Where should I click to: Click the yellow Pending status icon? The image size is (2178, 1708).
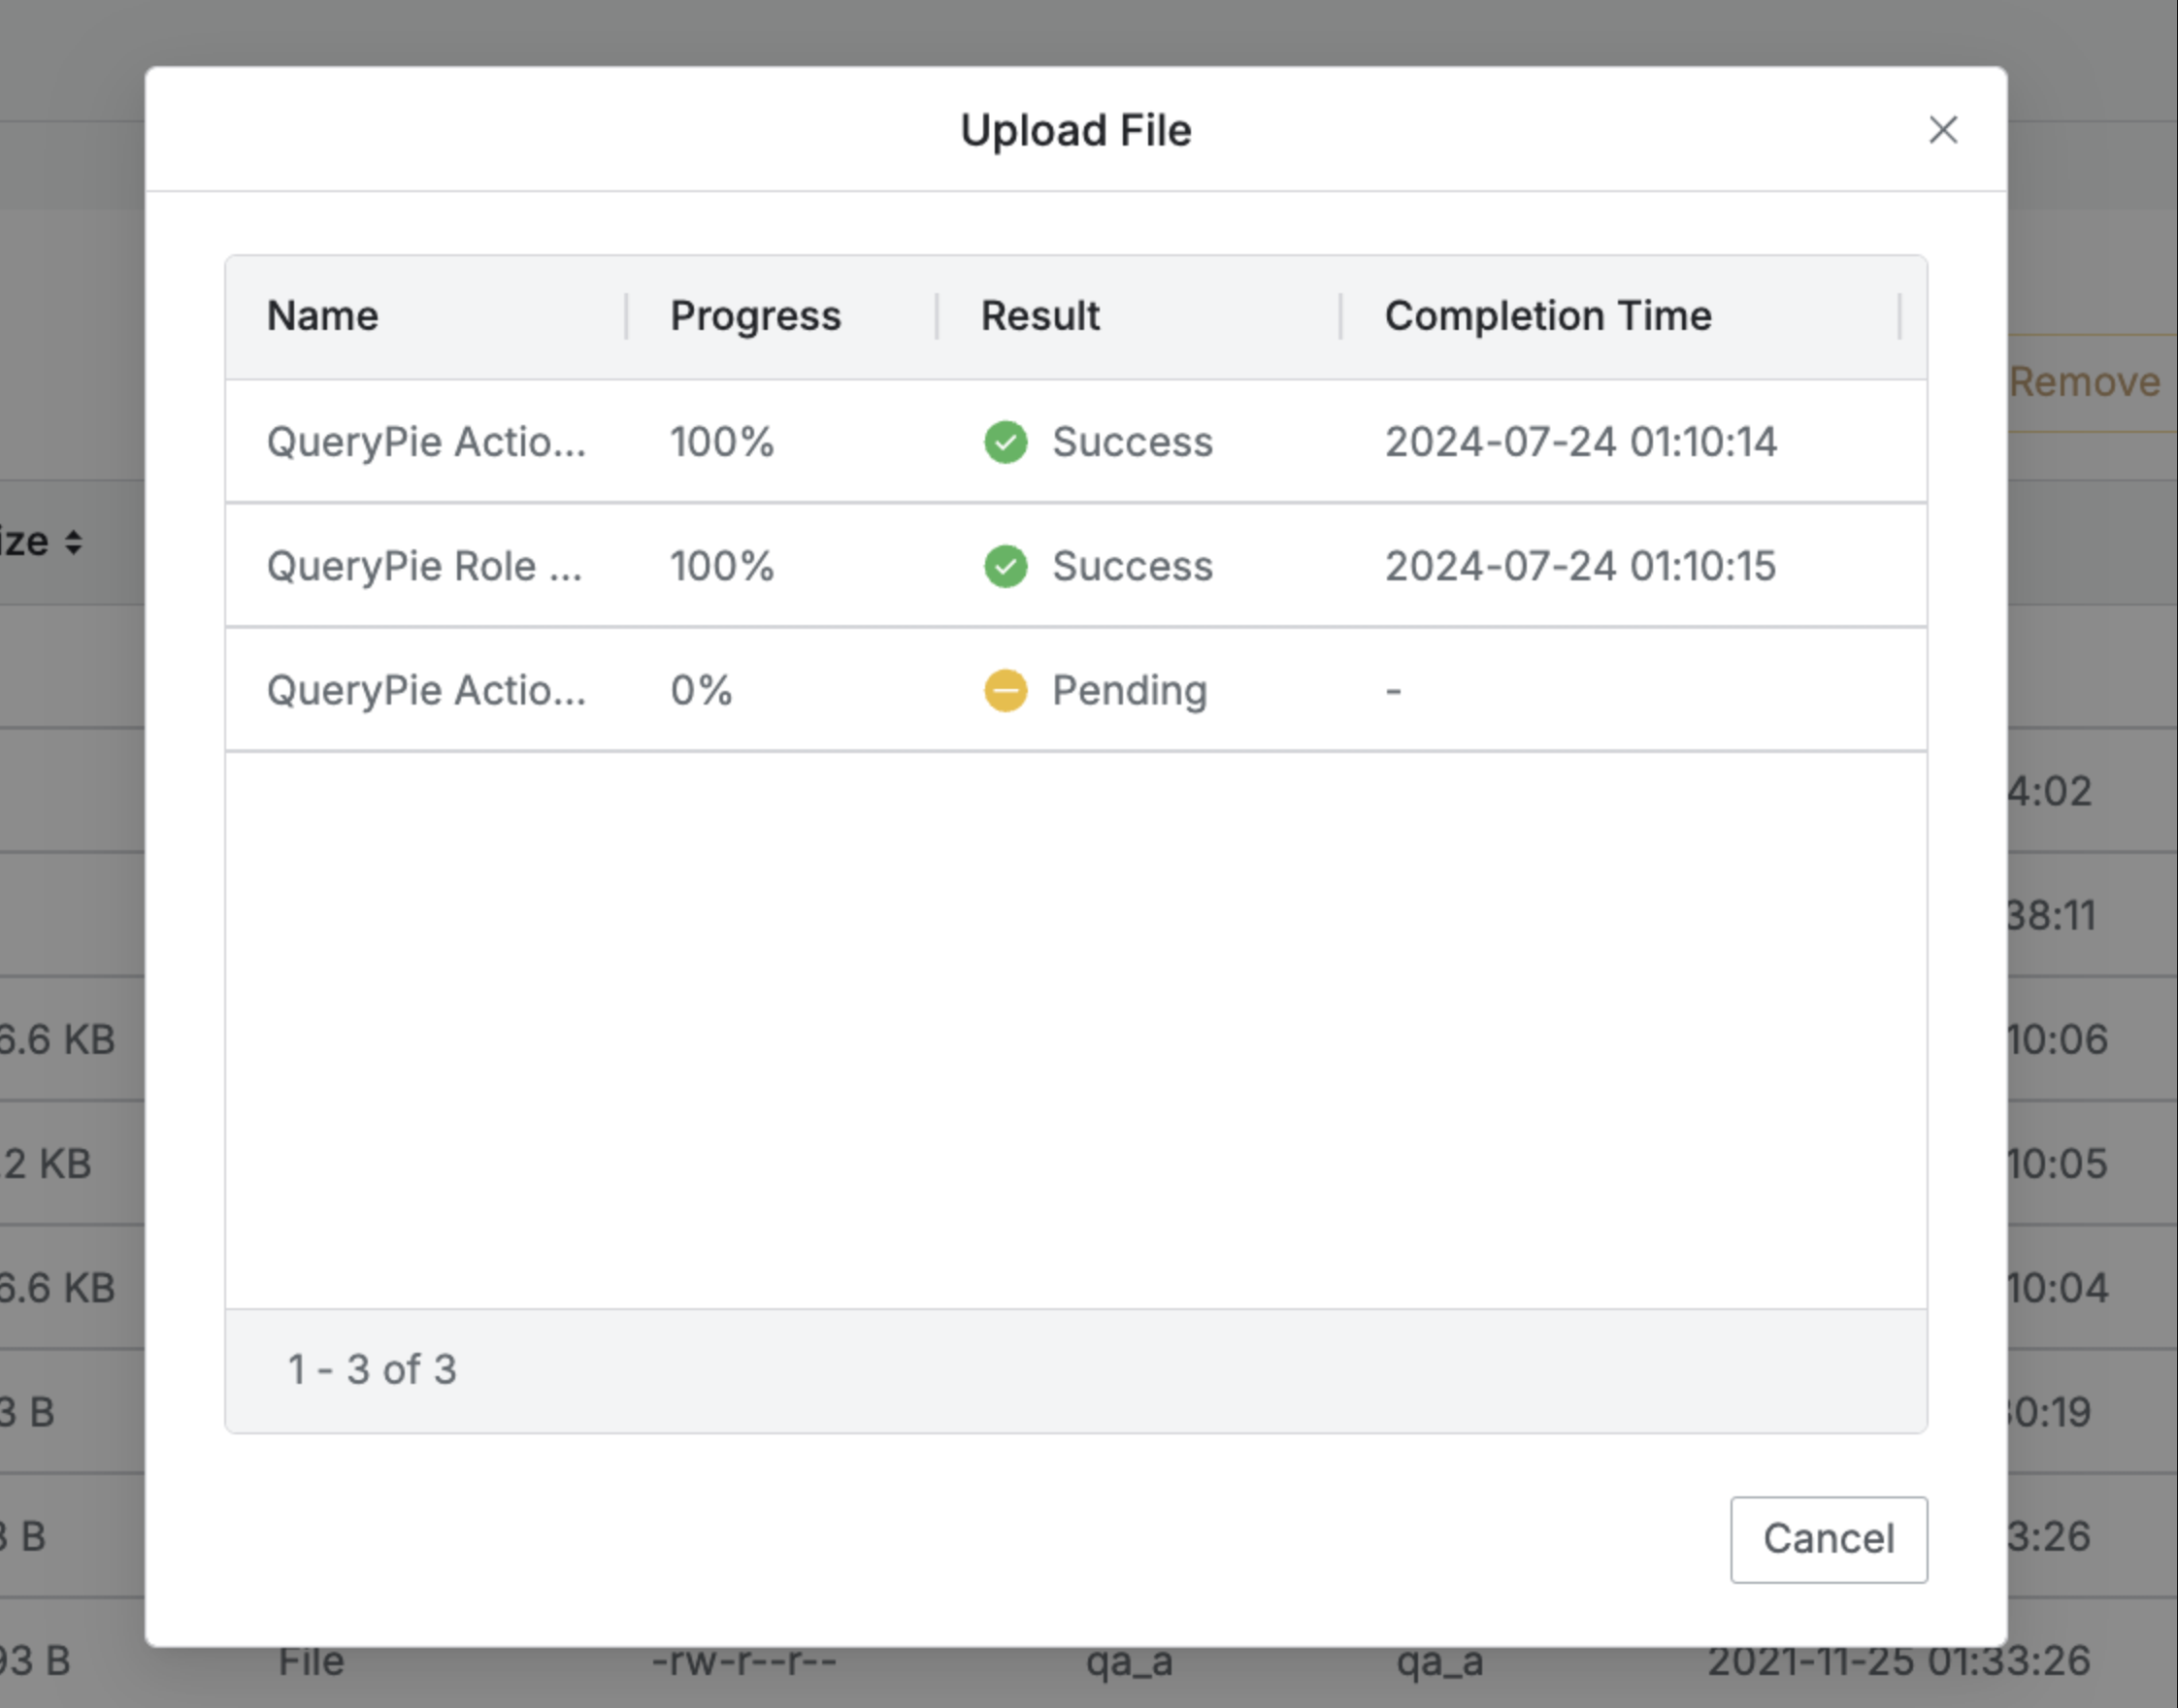click(x=1005, y=690)
